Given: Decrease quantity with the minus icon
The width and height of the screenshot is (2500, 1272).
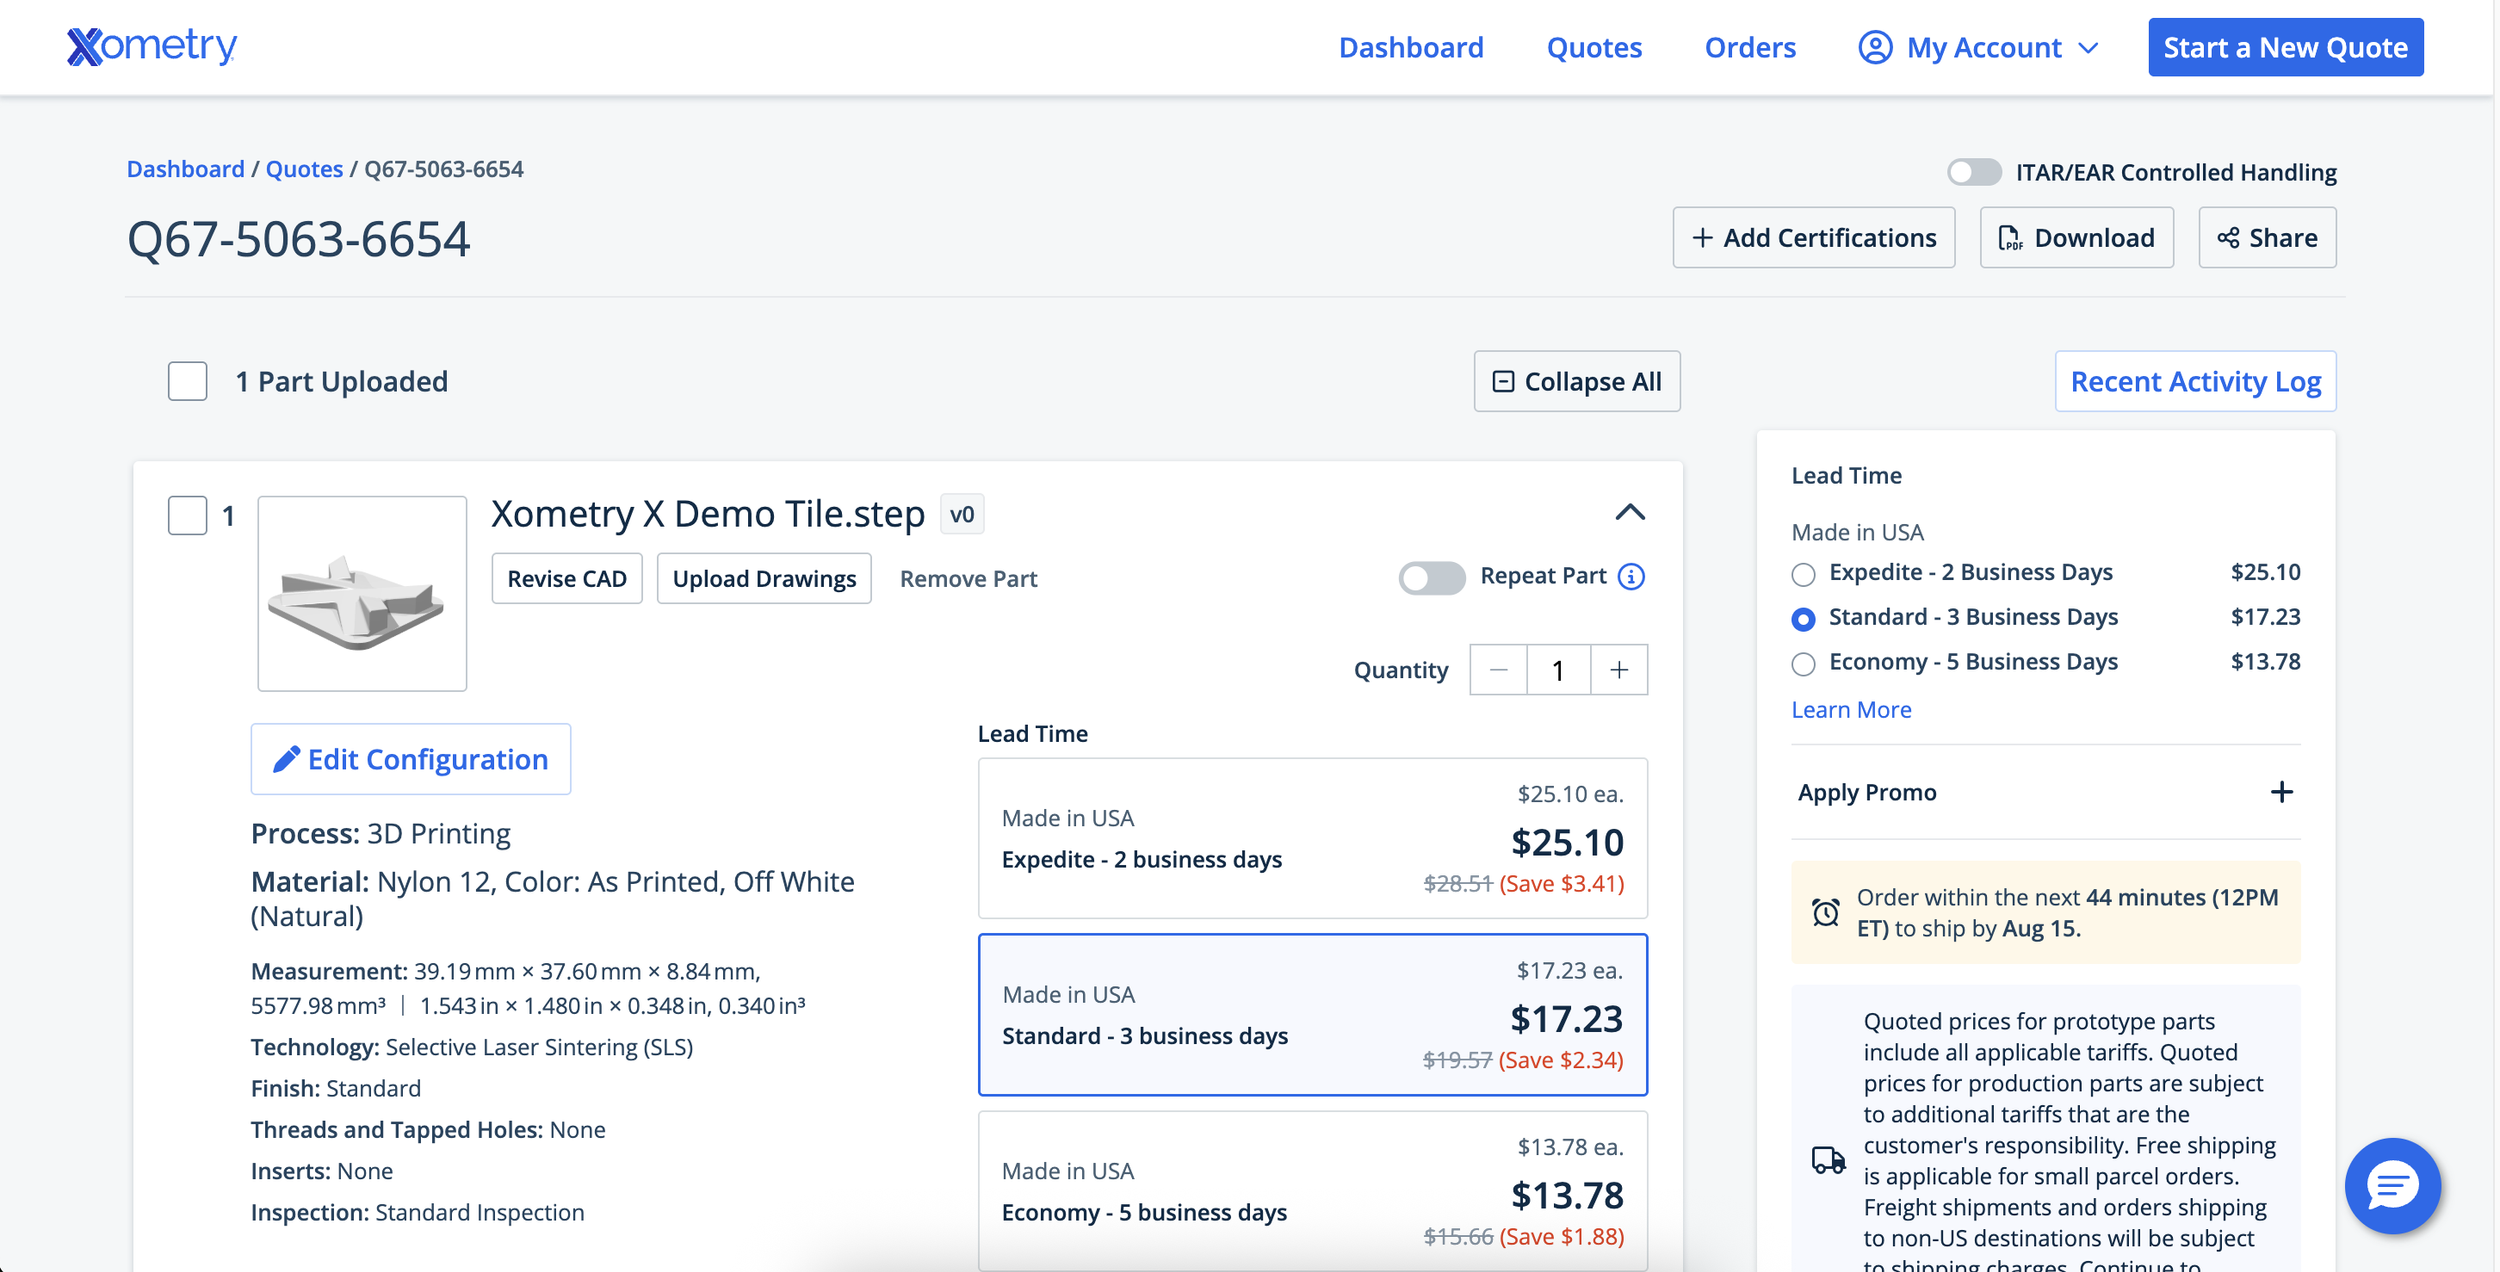Looking at the screenshot, I should pyautogui.click(x=1498, y=670).
